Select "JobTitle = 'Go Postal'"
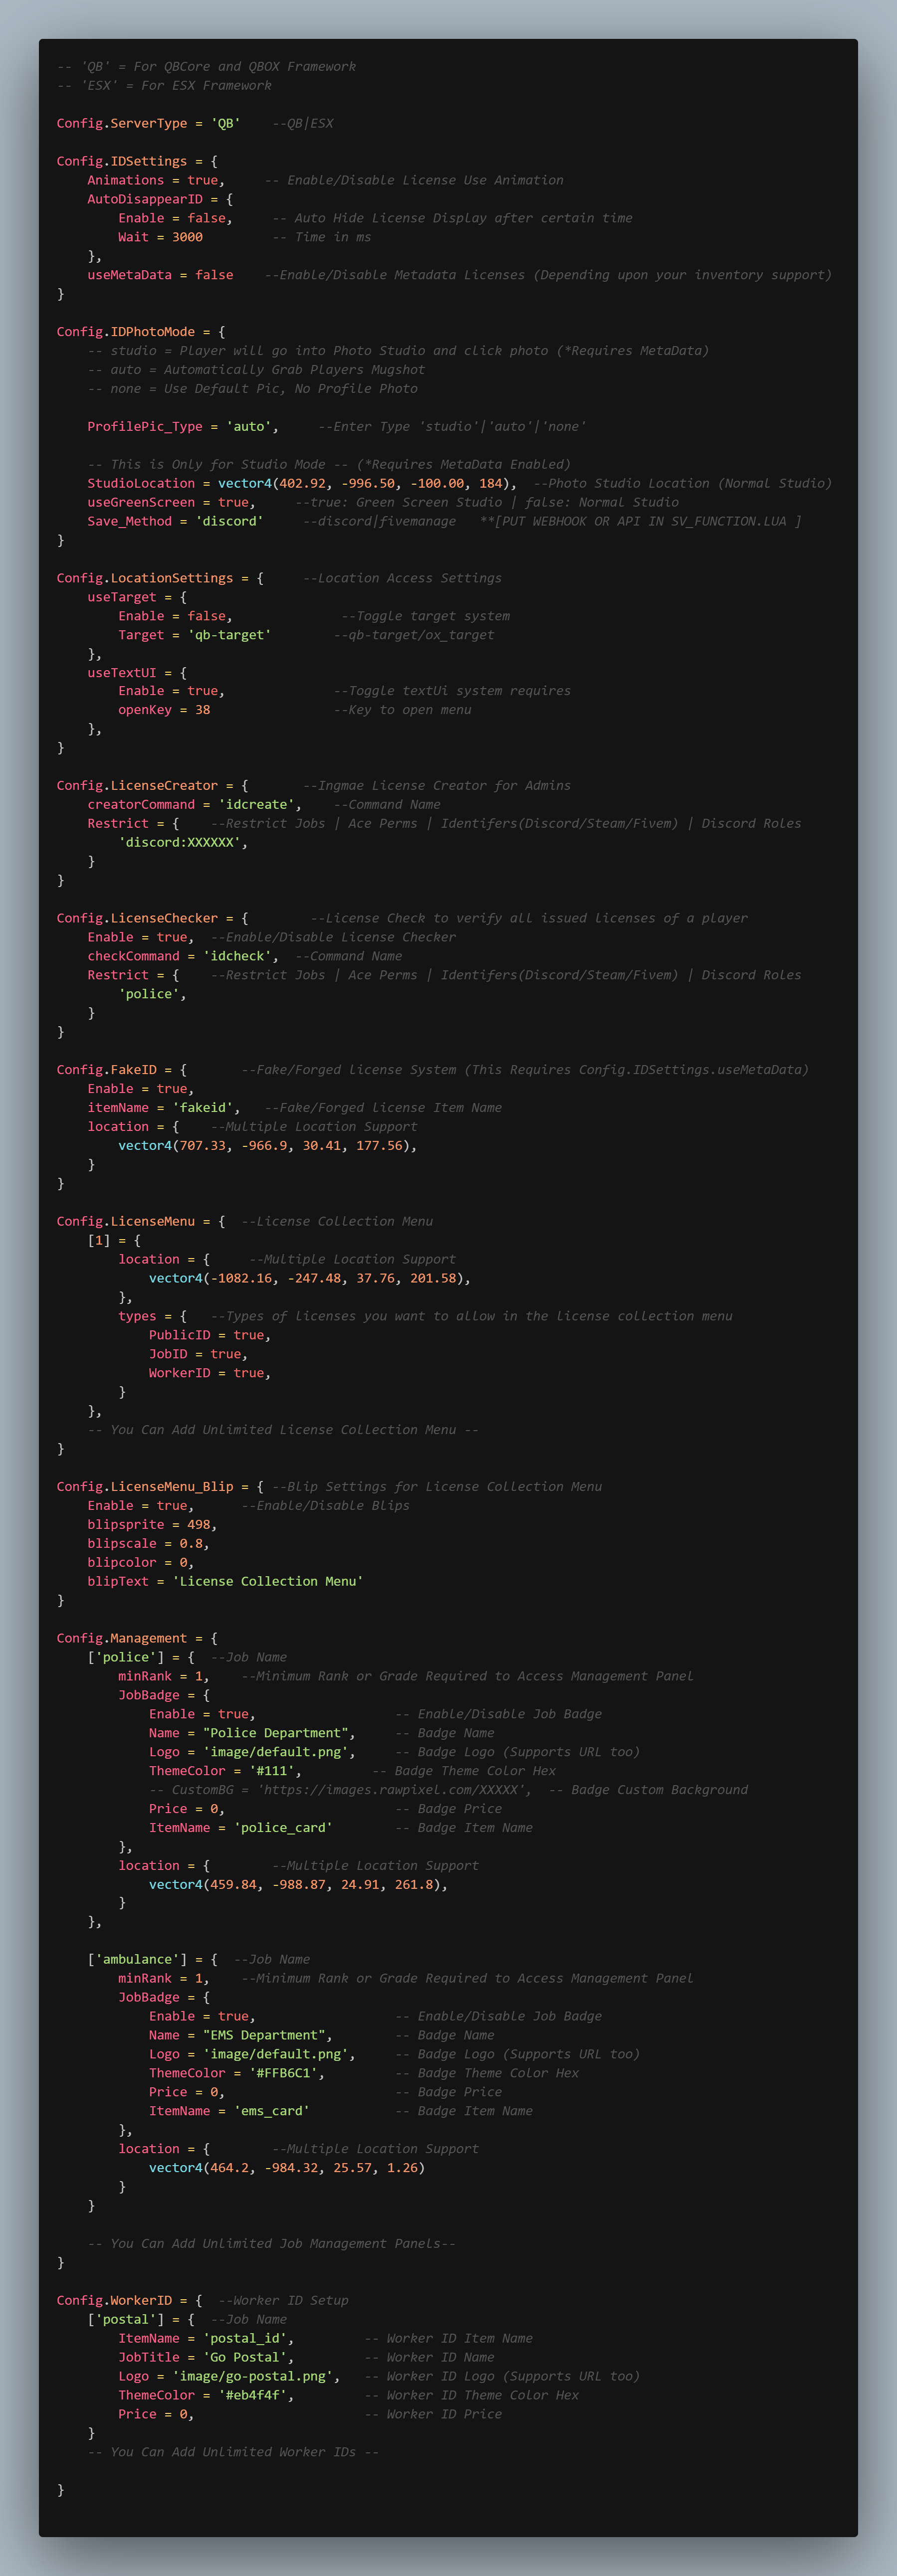The image size is (897, 2576). pos(206,2359)
